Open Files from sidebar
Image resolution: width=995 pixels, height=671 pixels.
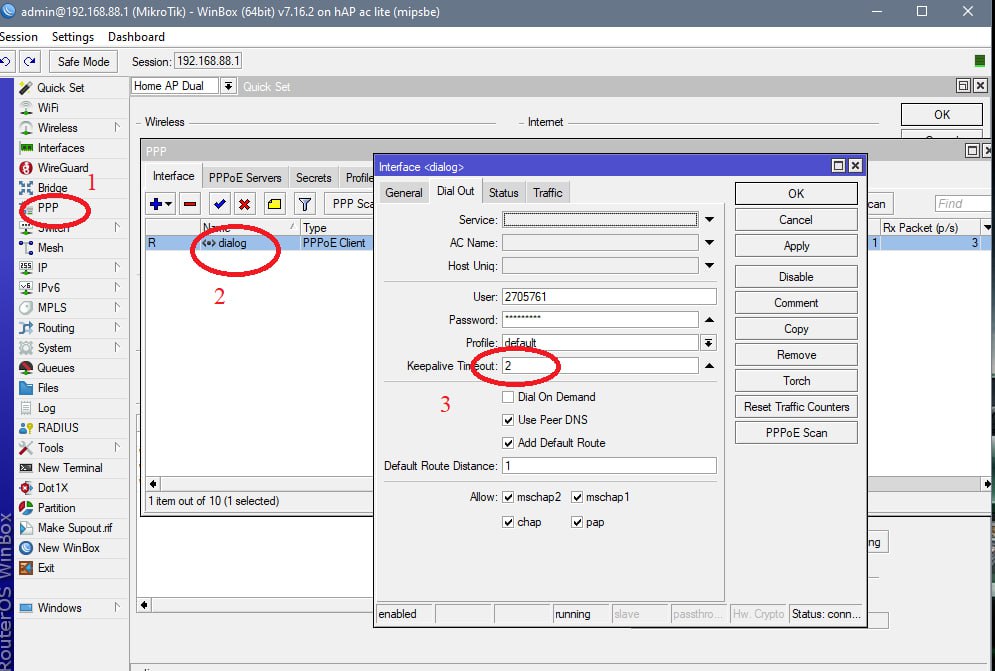(x=48, y=388)
